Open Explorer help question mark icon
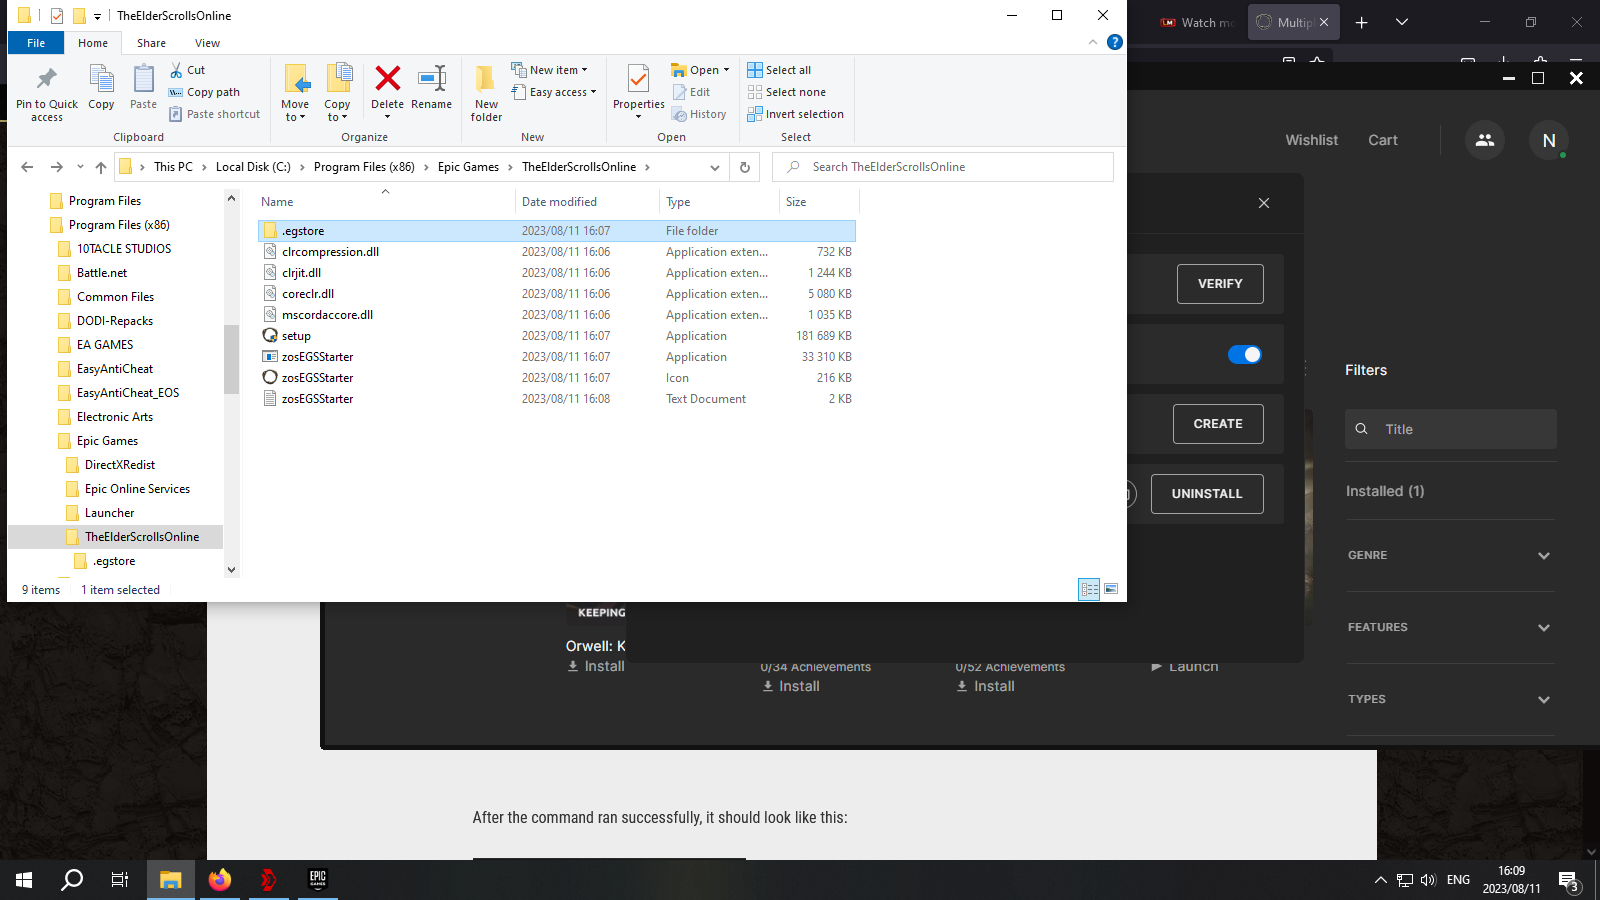 click(1115, 42)
